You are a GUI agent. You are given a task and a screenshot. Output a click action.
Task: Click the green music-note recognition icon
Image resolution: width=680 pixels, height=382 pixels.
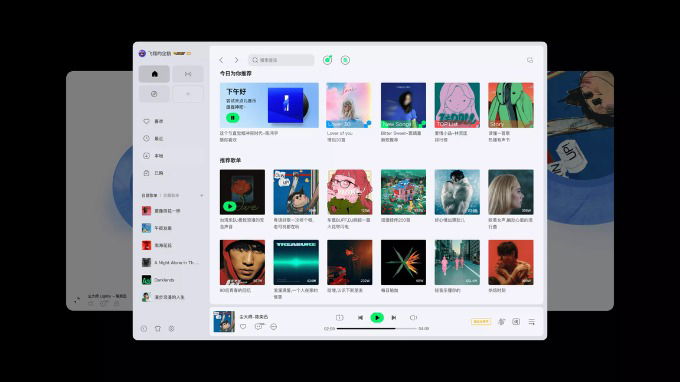(x=327, y=60)
